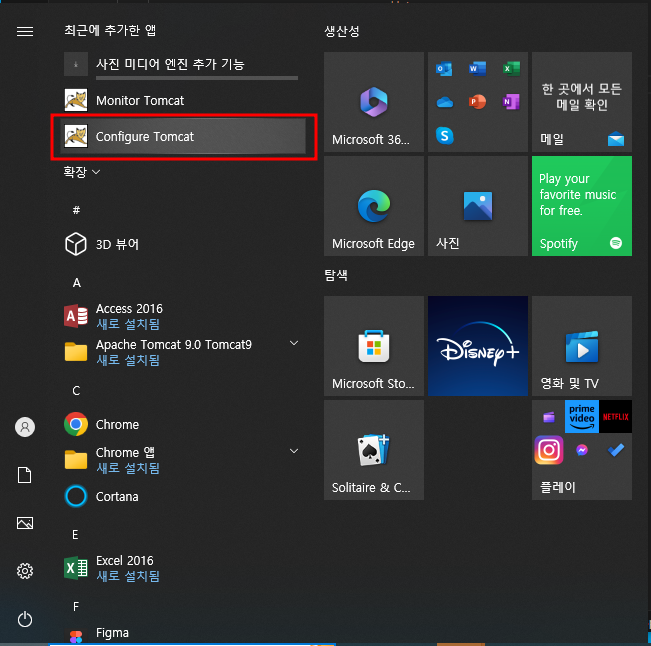The image size is (651, 646).
Task: Open Excel icon in Office tile
Action: 511,69
